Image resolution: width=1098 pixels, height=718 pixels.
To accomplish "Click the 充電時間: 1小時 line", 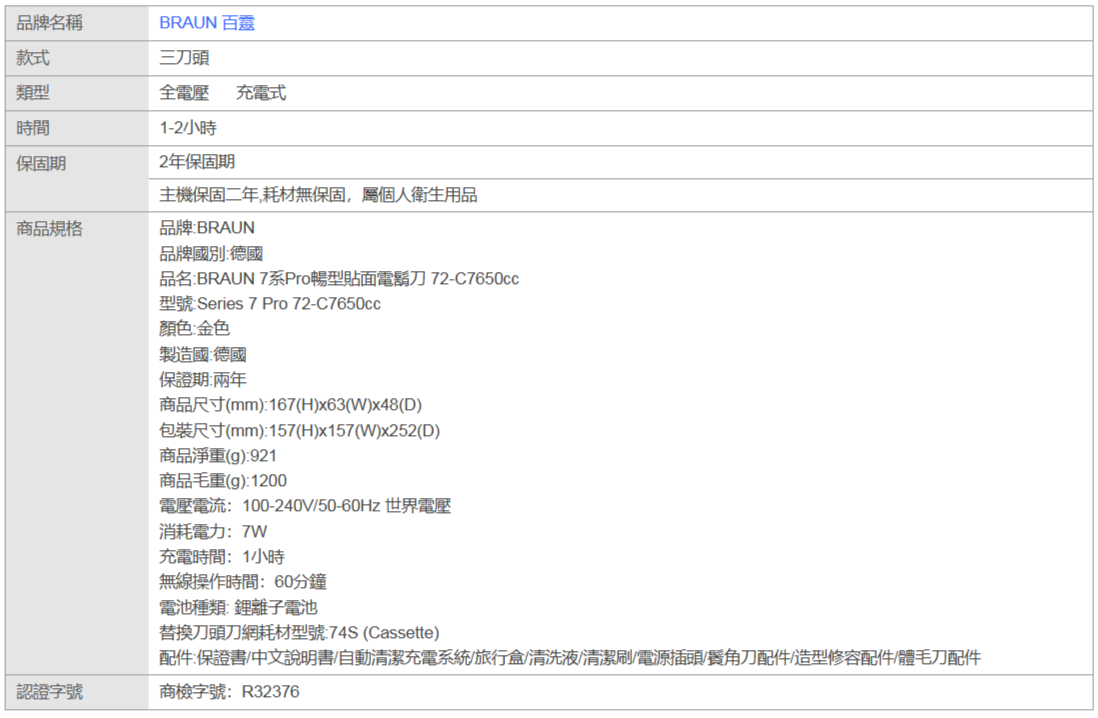I will [221, 557].
